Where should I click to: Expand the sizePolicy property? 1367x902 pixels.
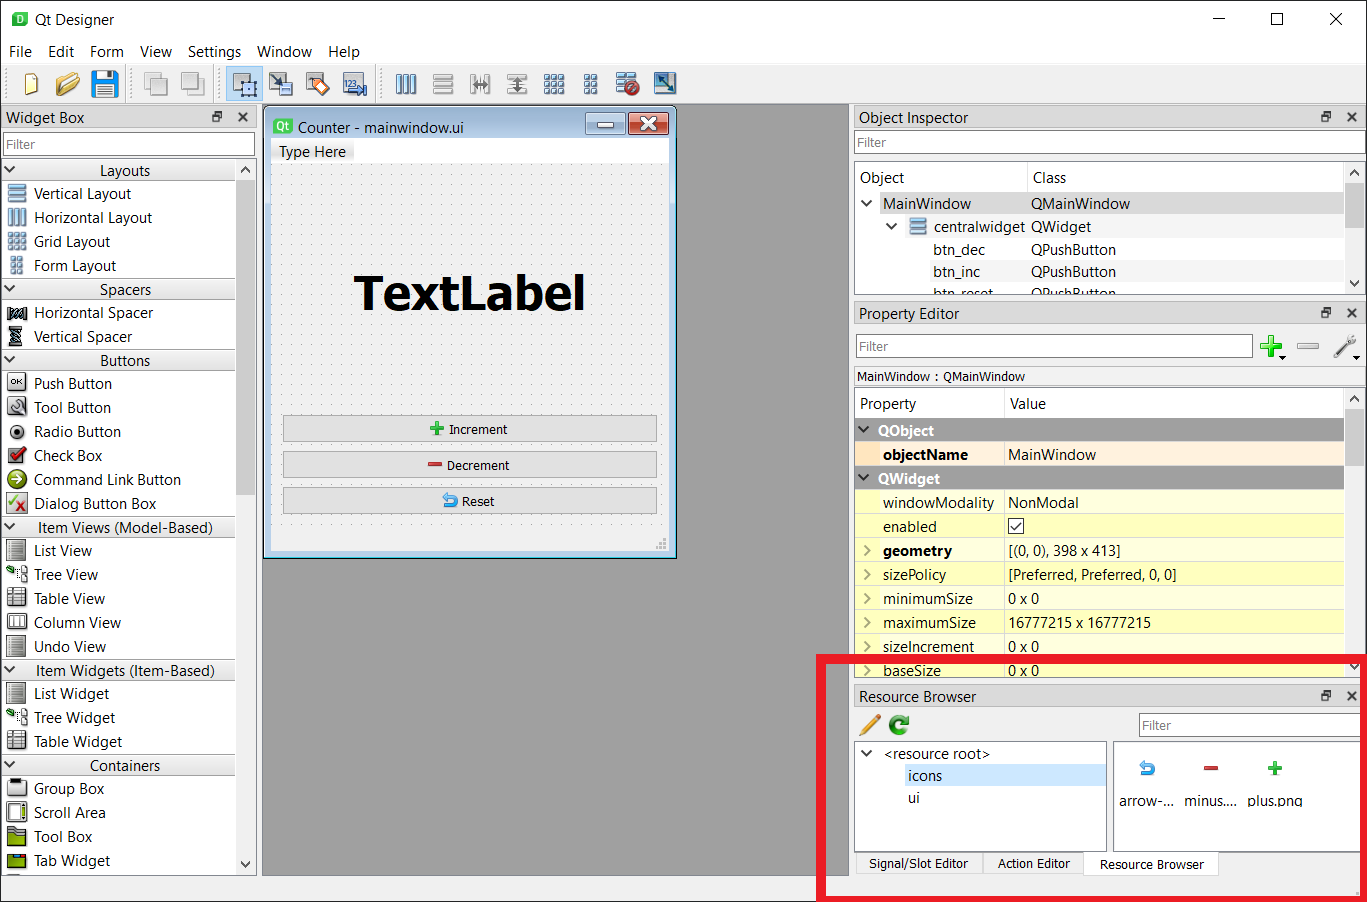click(867, 575)
